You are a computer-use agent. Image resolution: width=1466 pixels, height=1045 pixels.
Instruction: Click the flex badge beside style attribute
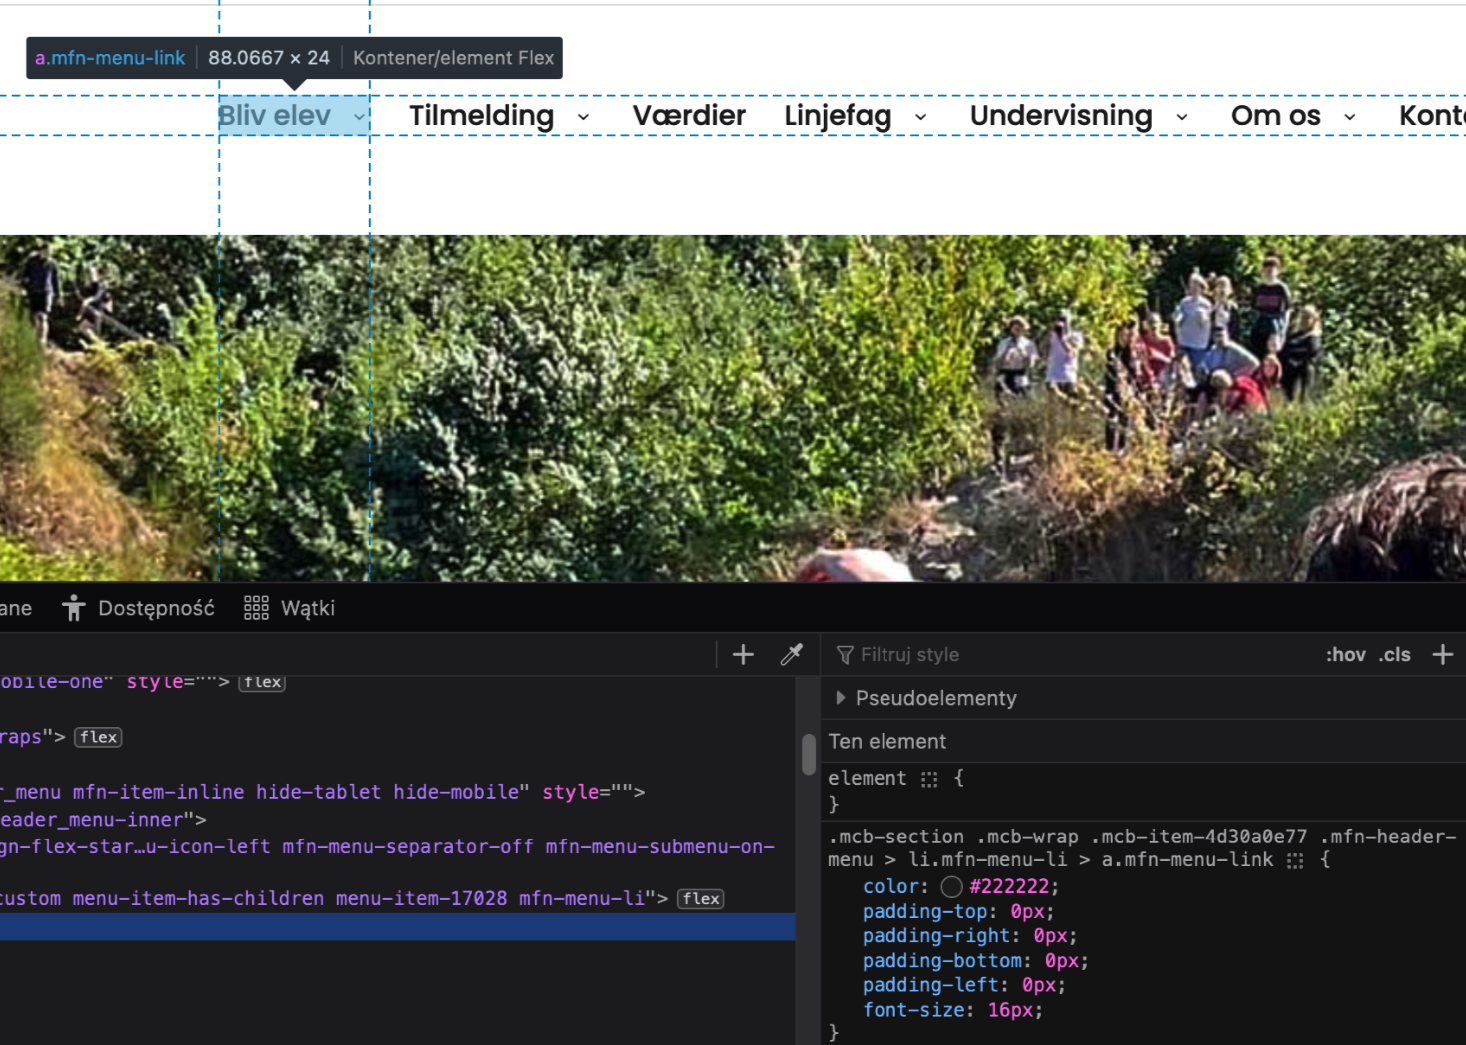pos(262,682)
